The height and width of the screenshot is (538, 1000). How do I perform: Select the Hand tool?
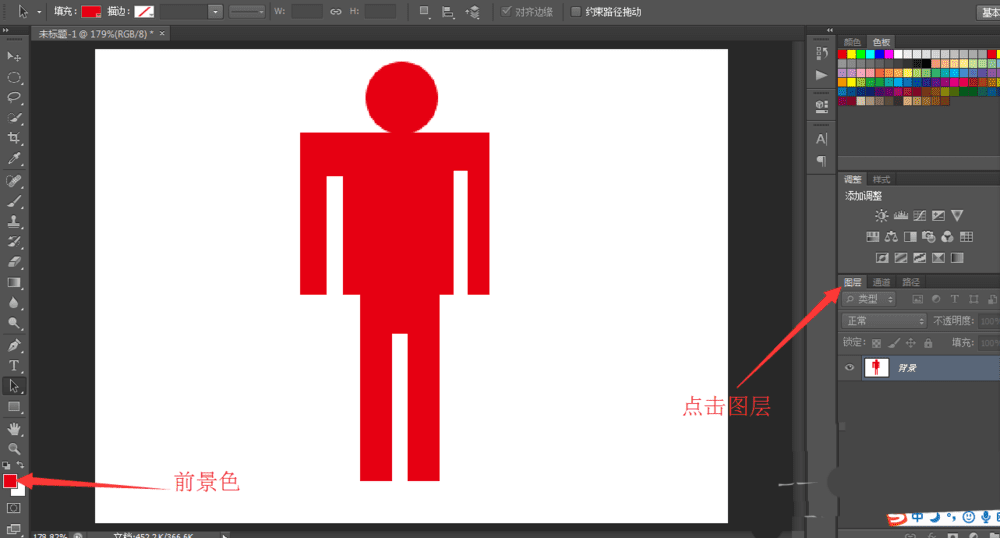14,429
